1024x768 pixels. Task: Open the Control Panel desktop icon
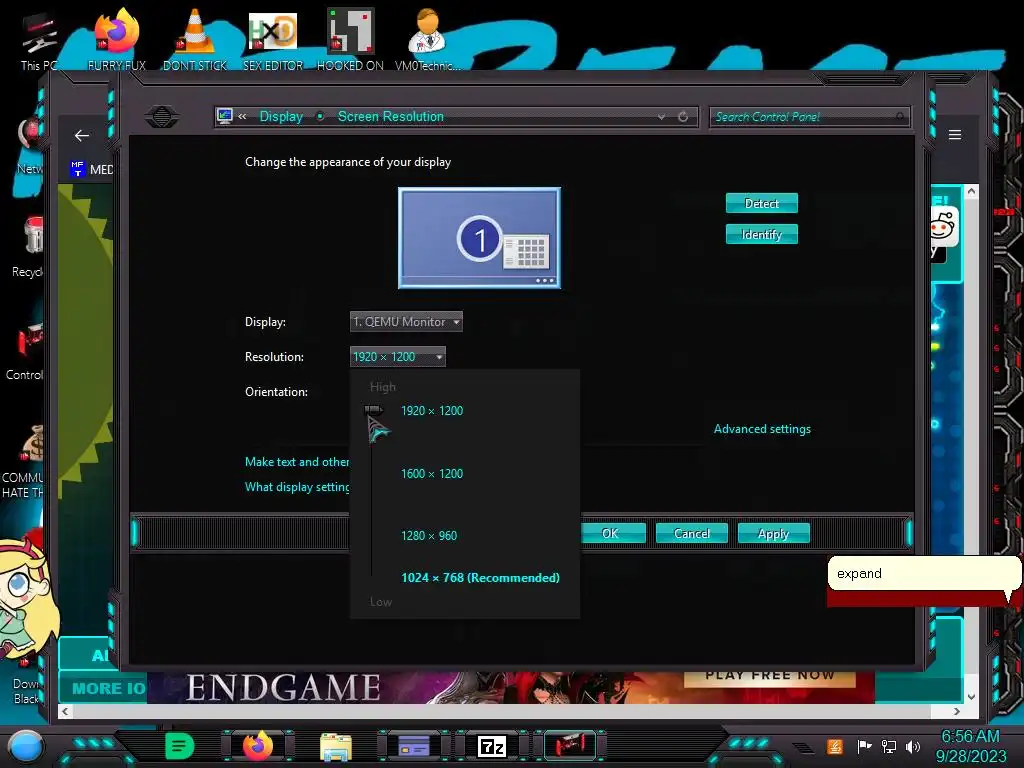(25, 351)
